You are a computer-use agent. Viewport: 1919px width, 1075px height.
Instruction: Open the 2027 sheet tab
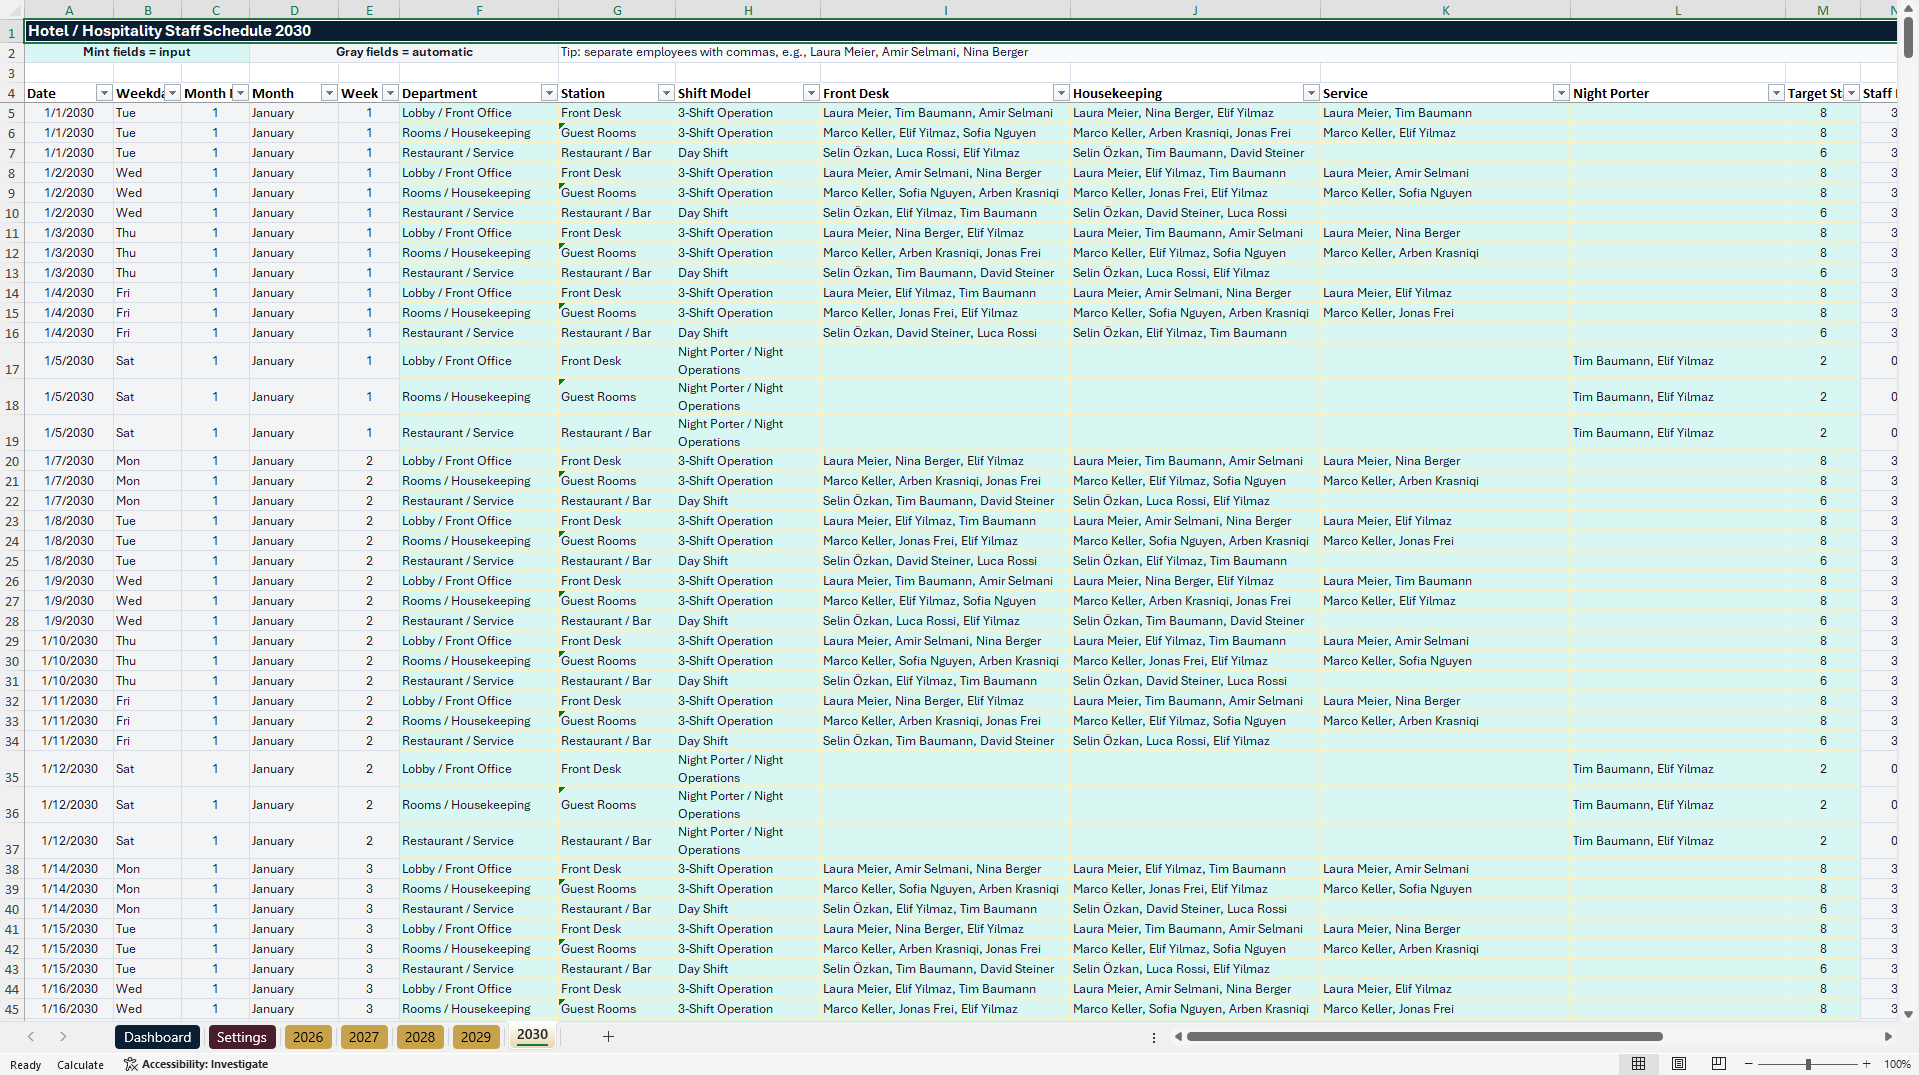click(x=364, y=1037)
